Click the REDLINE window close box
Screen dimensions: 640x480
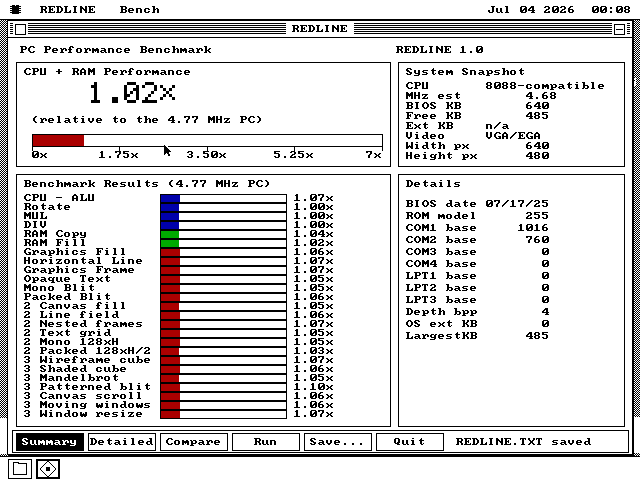[20, 29]
